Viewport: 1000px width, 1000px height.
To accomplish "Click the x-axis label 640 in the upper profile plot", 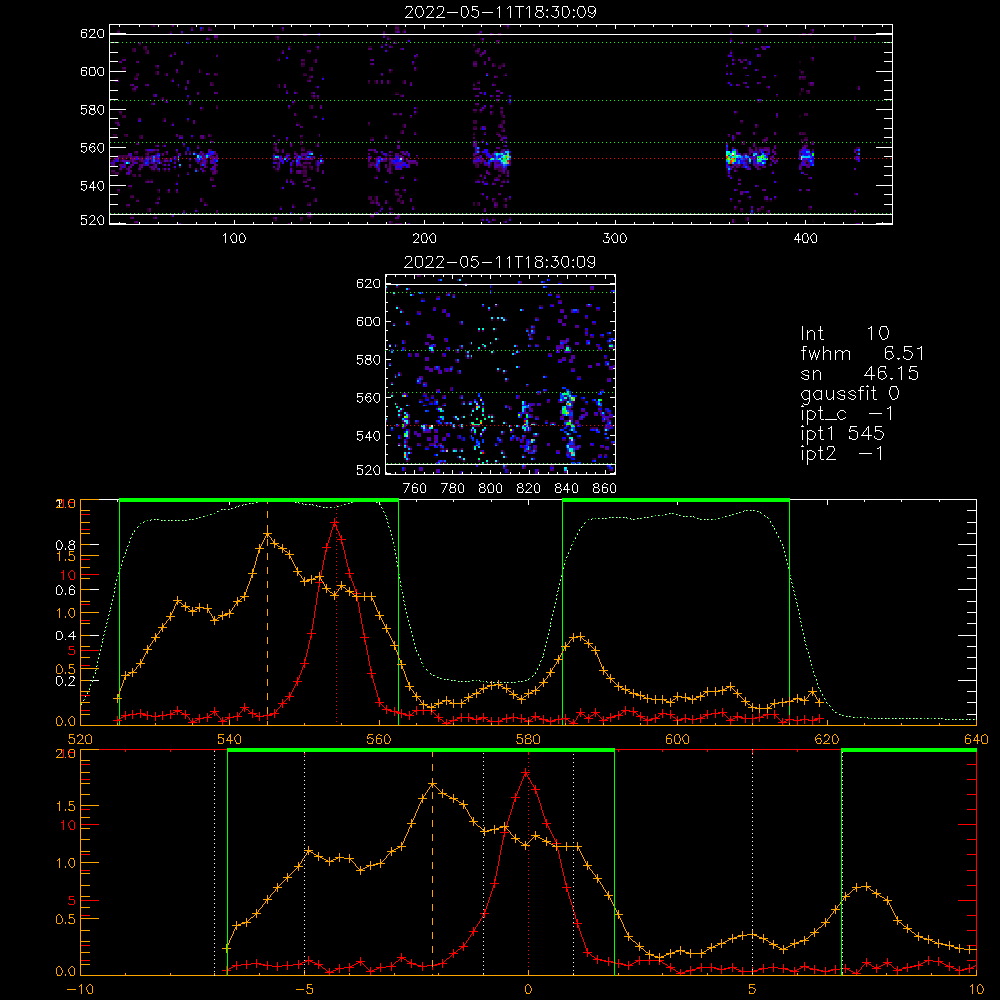I will (x=976, y=739).
